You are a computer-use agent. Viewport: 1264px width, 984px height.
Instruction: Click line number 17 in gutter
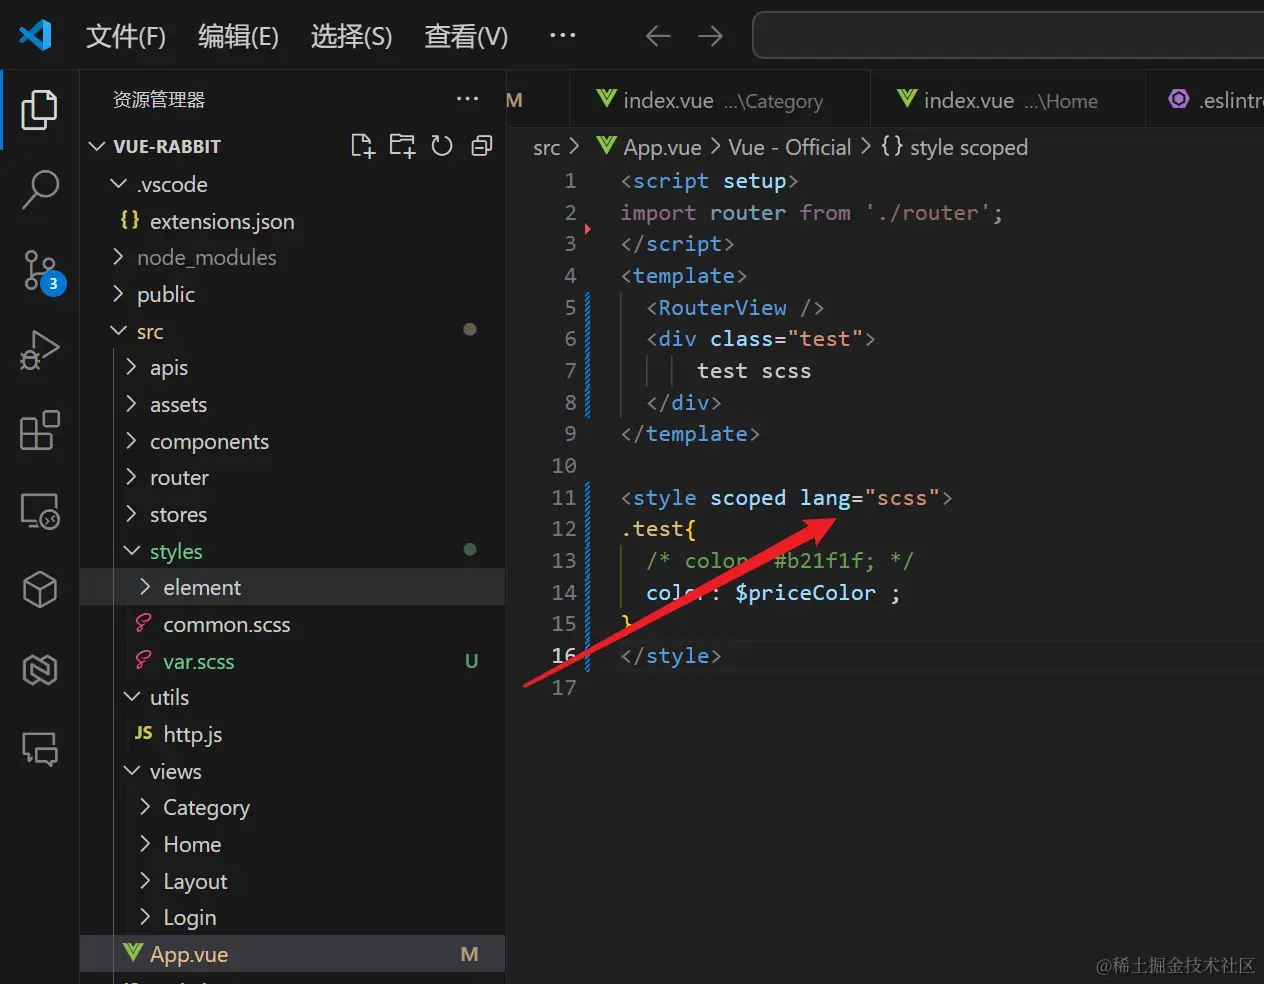[564, 688]
